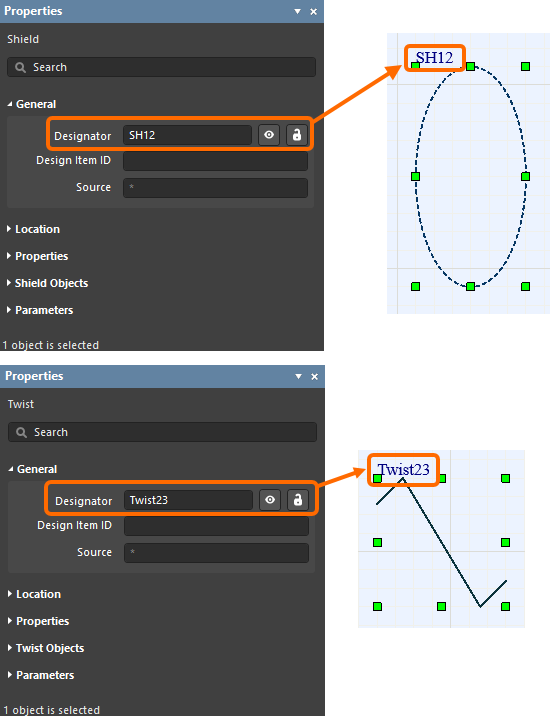
Task: Focus the Search box in Shield panel
Action: (161, 67)
